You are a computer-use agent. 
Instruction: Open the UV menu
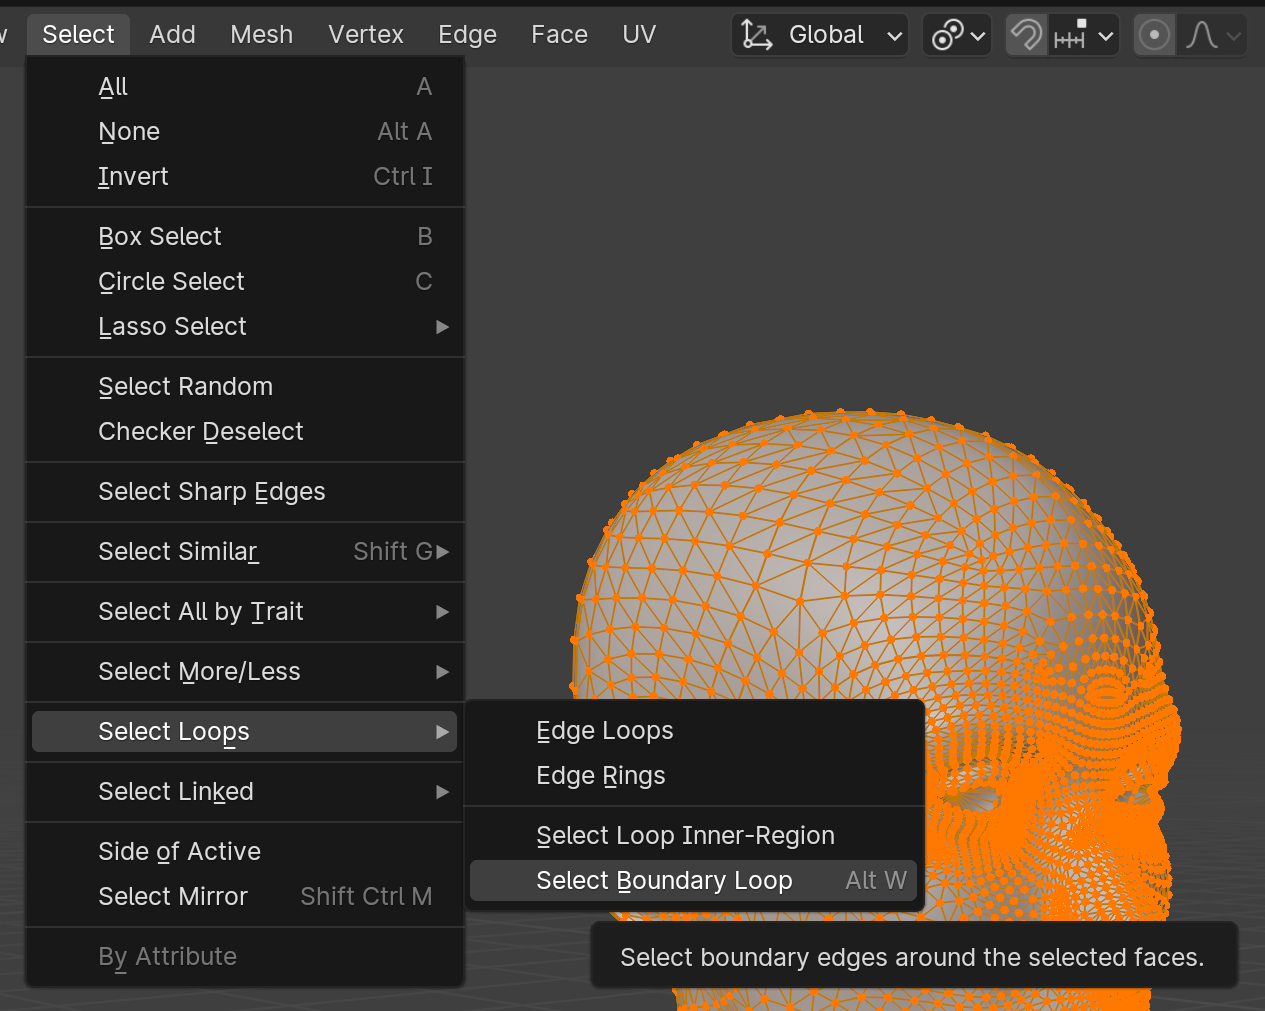pyautogui.click(x=639, y=35)
